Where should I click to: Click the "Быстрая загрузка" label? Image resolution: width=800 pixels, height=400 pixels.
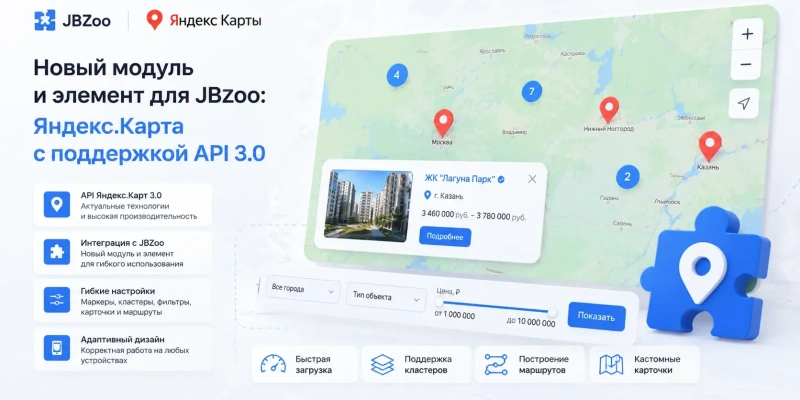(313, 364)
